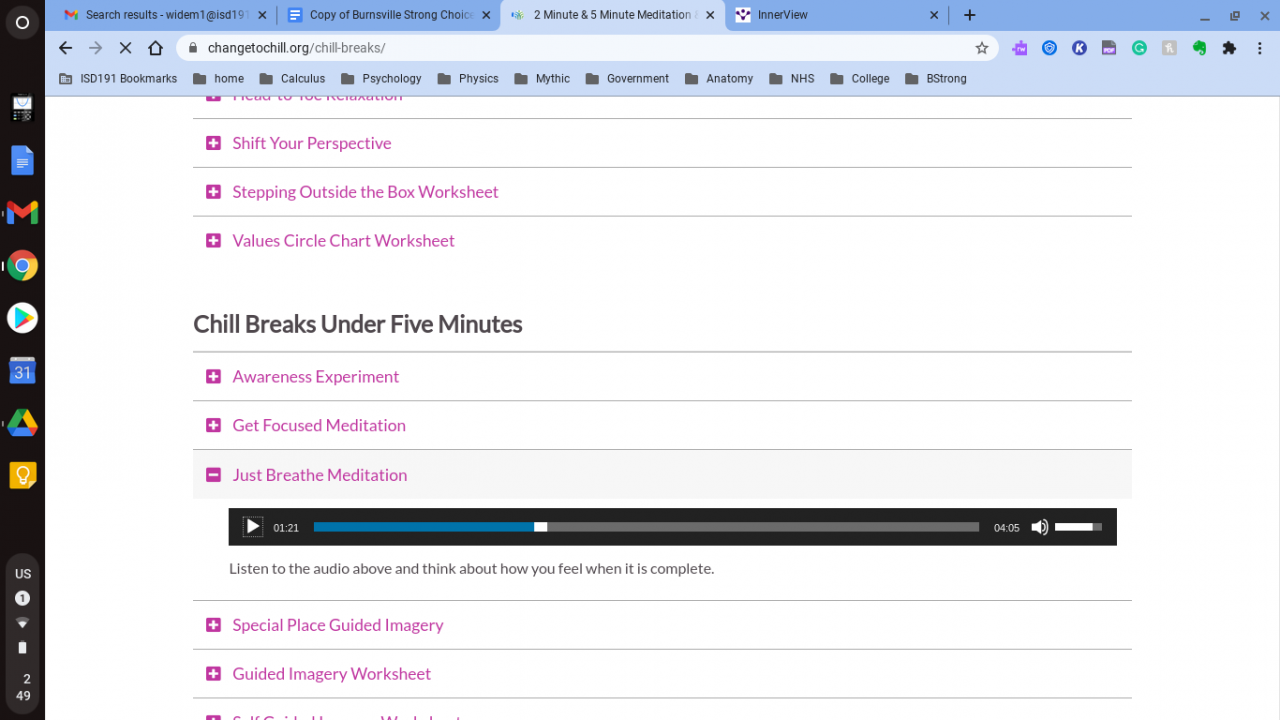Go to the browser home page
Image resolution: width=1280 pixels, height=720 pixels.
tap(155, 48)
